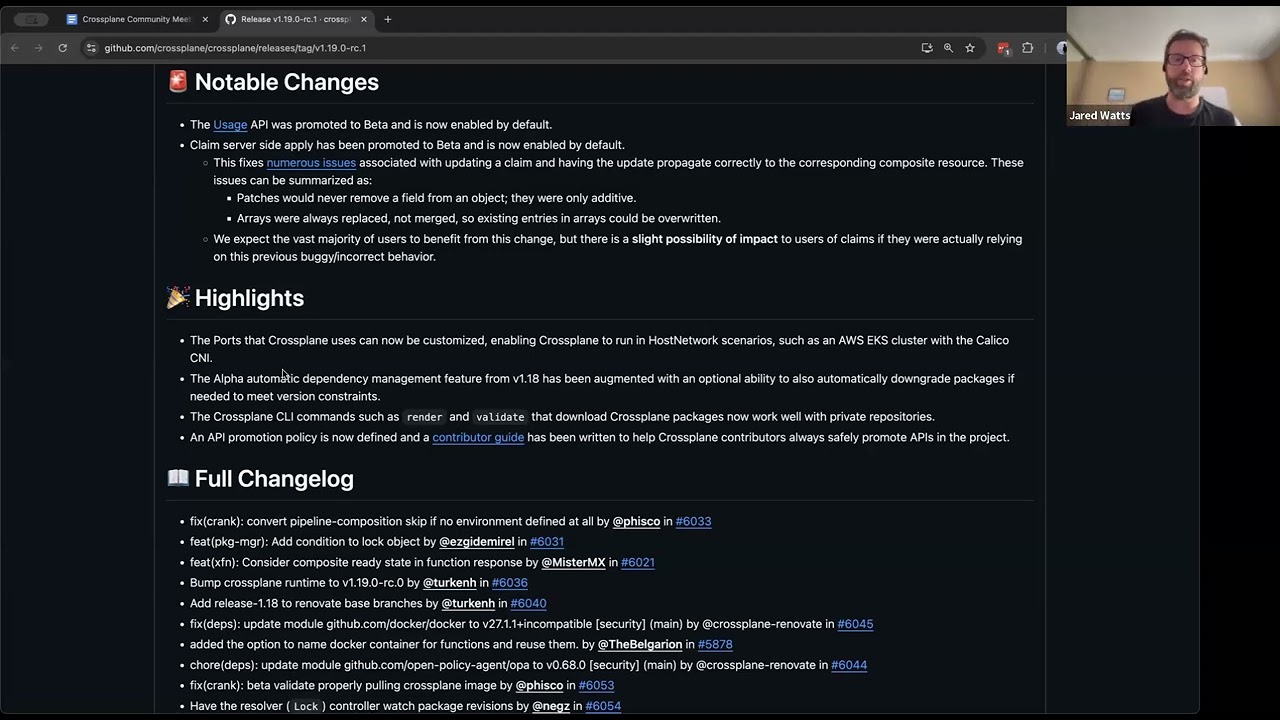The image size is (1280, 720).
Task: Visit @phisco profile on the #6033 line
Action: (636, 522)
